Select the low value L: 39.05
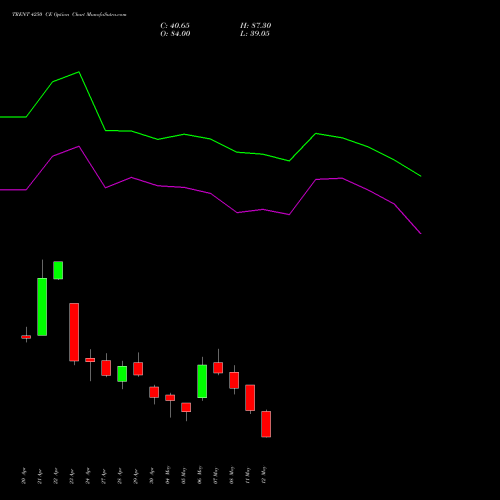Screen dimensions: 500x500 pos(255,34)
